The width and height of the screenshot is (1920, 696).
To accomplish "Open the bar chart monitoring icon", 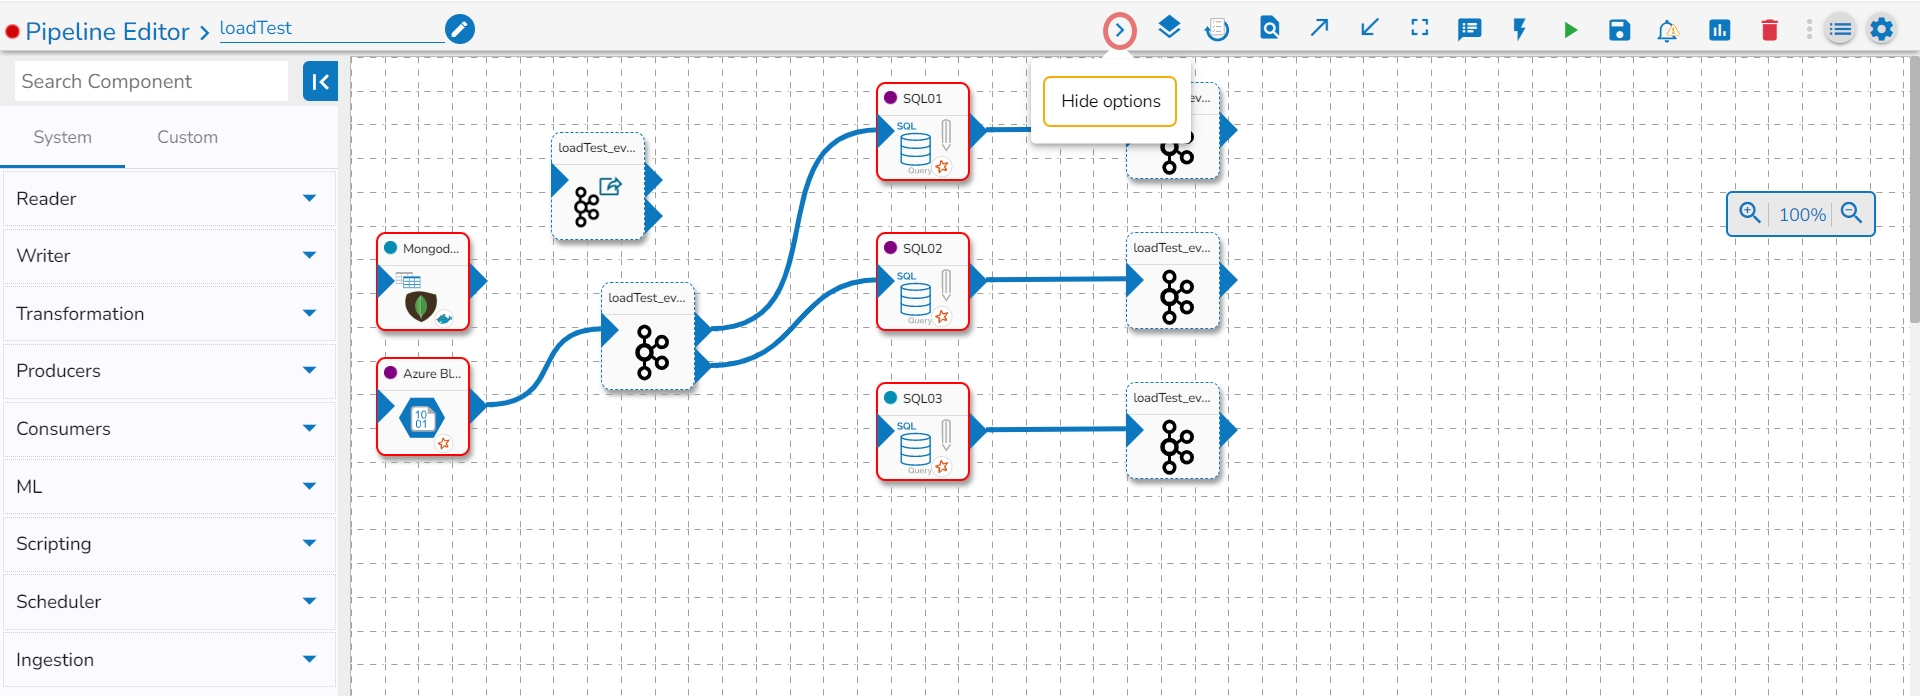I will click(x=1720, y=30).
